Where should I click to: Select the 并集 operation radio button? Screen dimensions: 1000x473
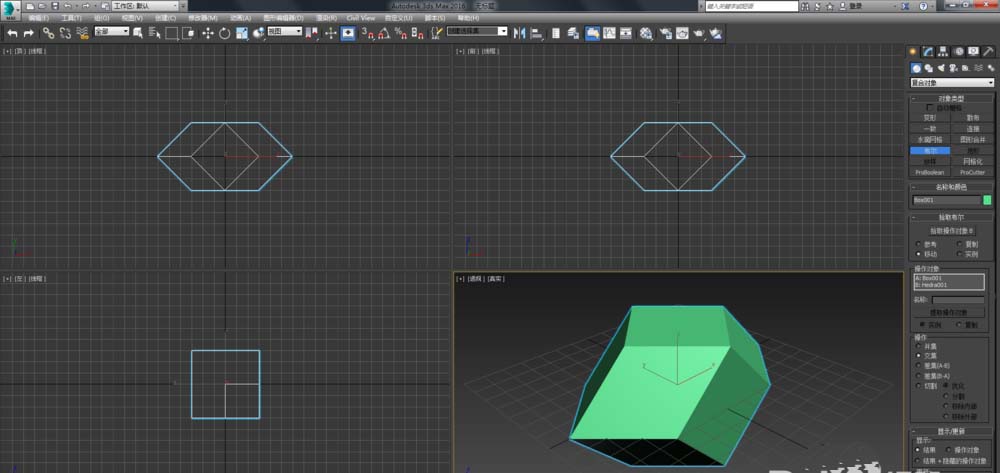click(x=919, y=346)
